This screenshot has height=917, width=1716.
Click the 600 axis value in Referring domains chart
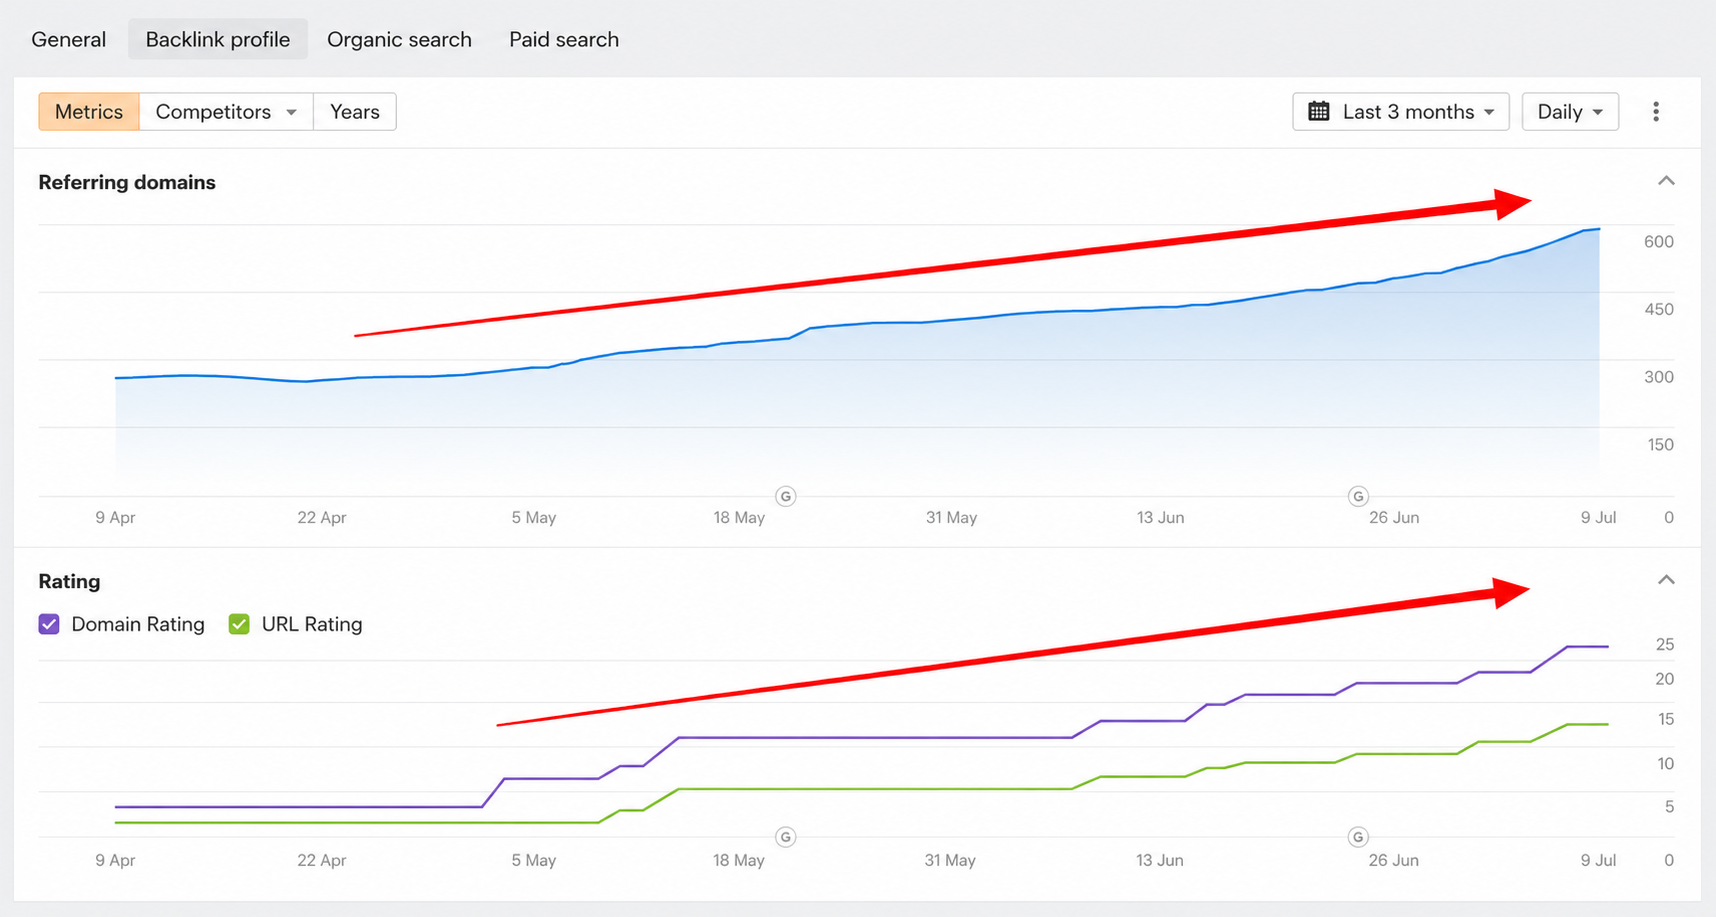pyautogui.click(x=1658, y=241)
